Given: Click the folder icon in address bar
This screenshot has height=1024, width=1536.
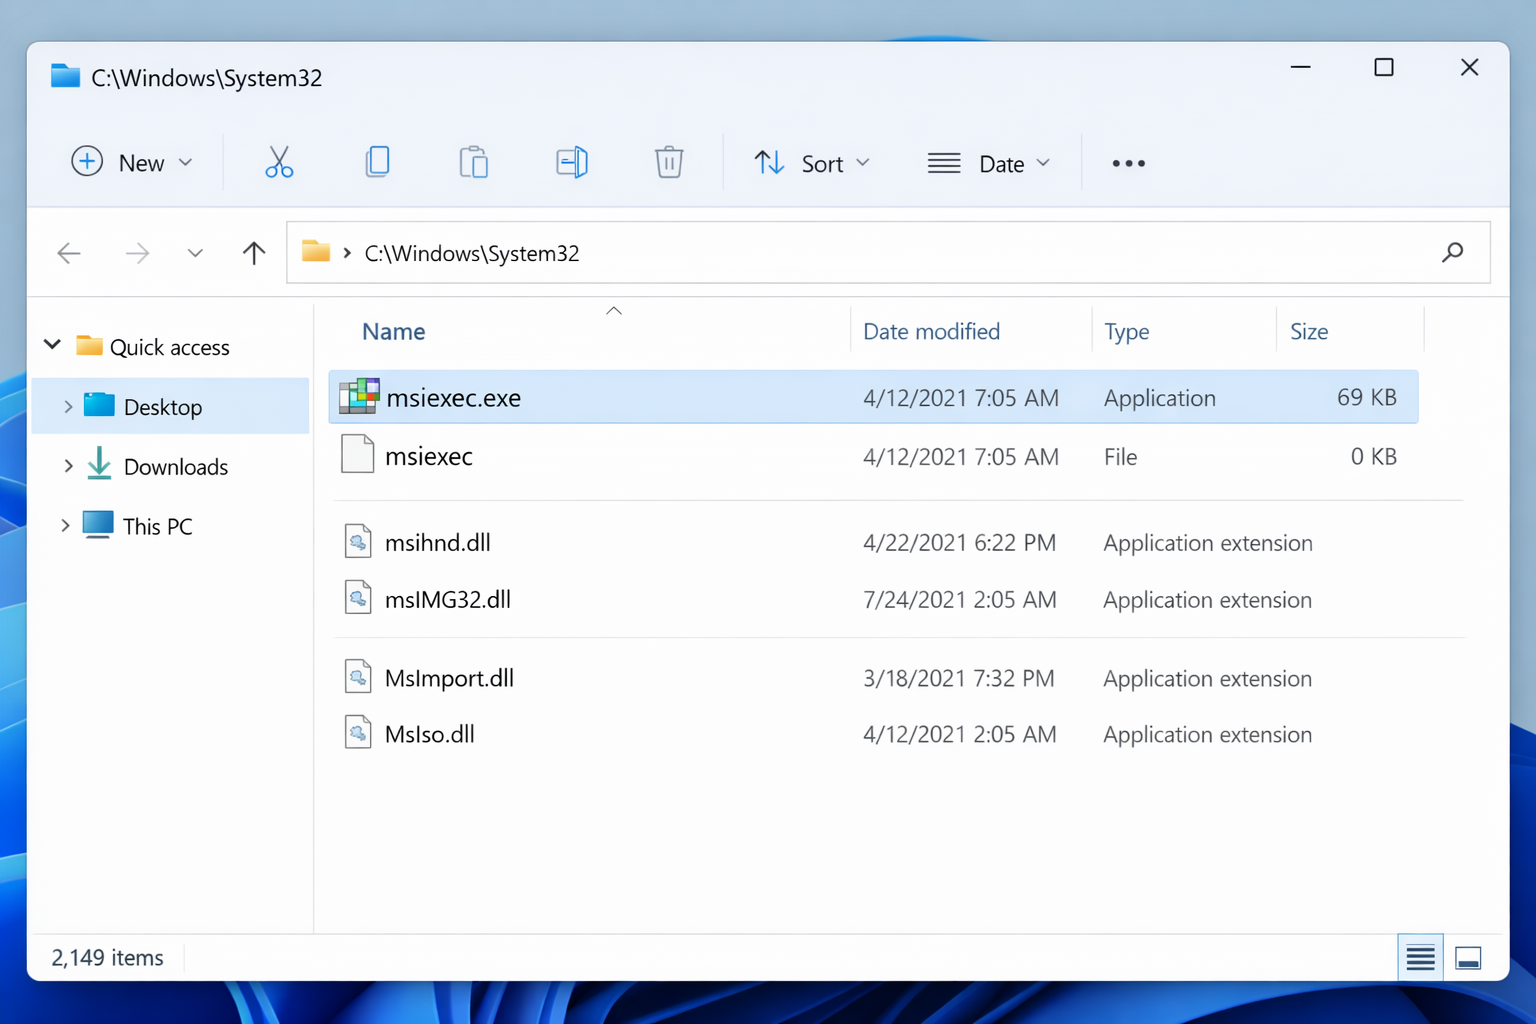Looking at the screenshot, I should 316,251.
